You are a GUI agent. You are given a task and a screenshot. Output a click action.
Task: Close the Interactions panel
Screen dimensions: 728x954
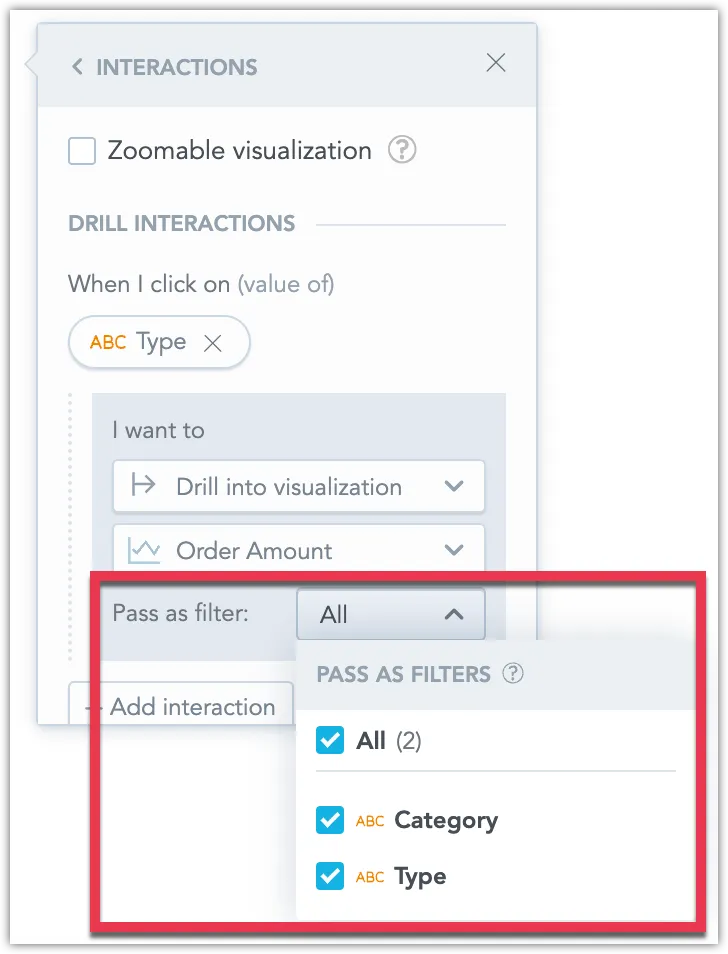tap(496, 62)
